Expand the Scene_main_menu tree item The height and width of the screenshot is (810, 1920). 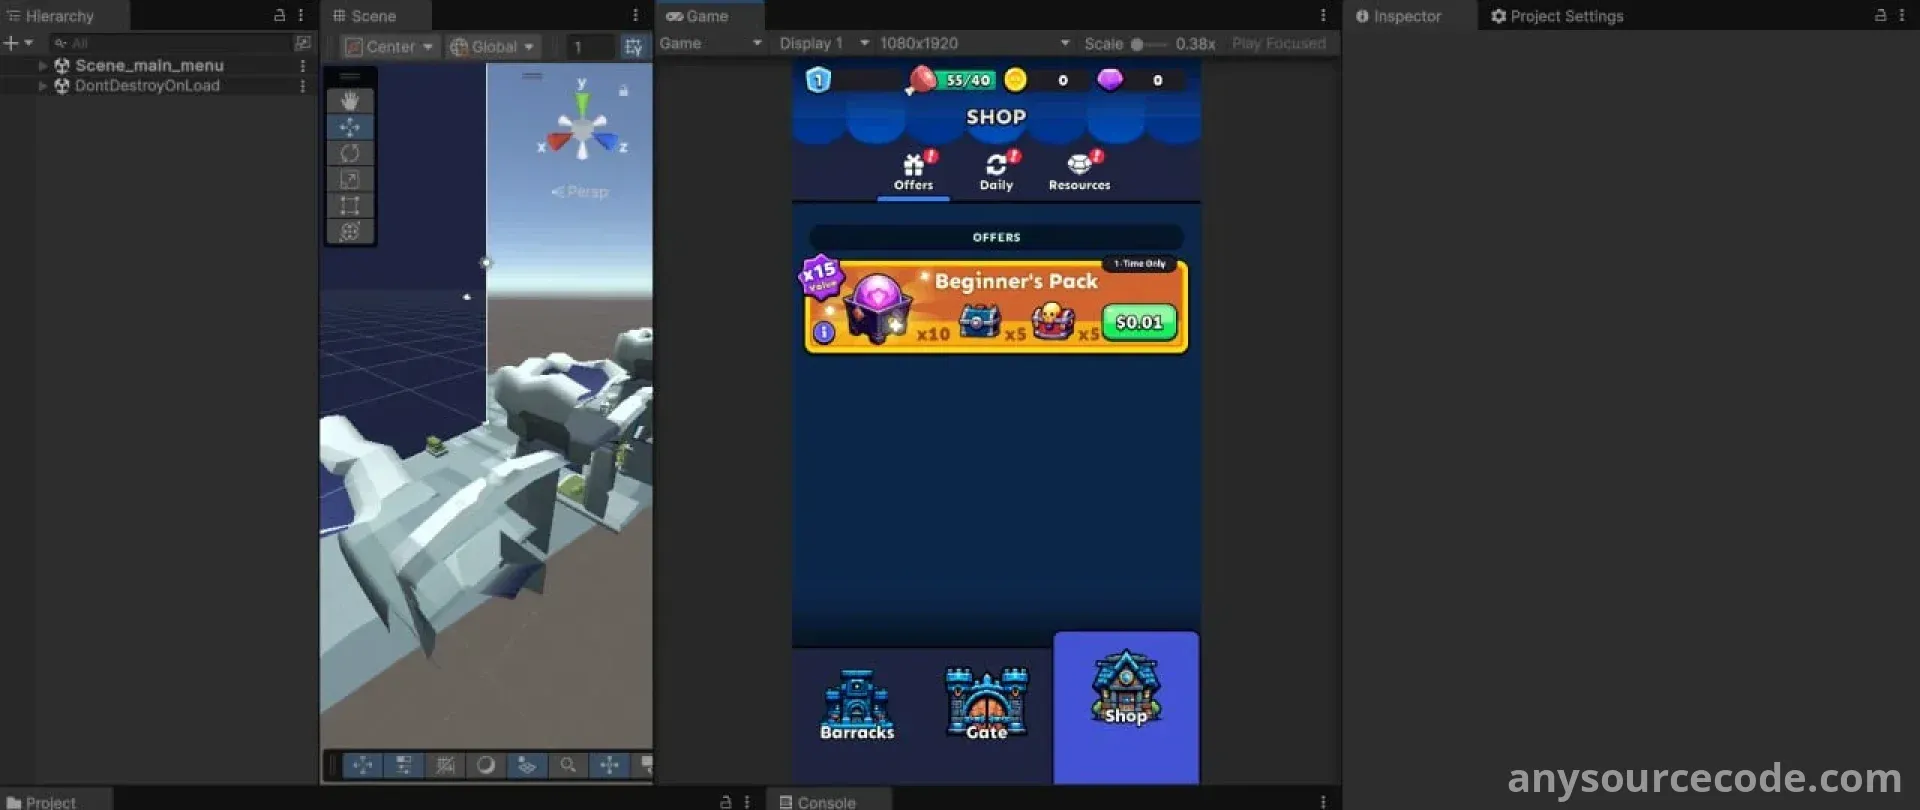coord(43,65)
